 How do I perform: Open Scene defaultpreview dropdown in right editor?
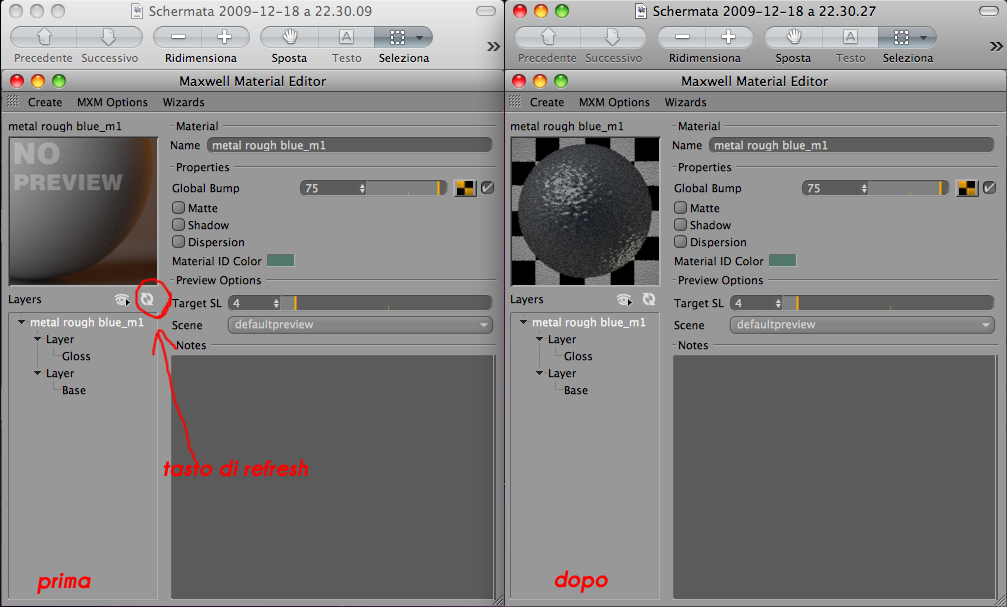[863, 324]
